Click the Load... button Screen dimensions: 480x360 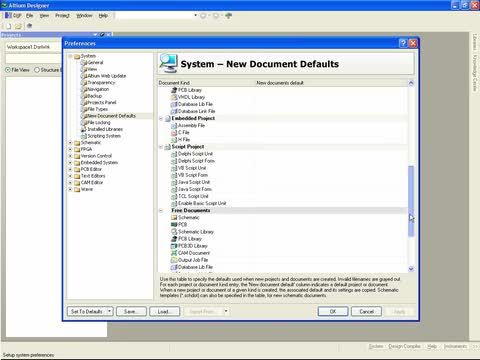(165, 311)
